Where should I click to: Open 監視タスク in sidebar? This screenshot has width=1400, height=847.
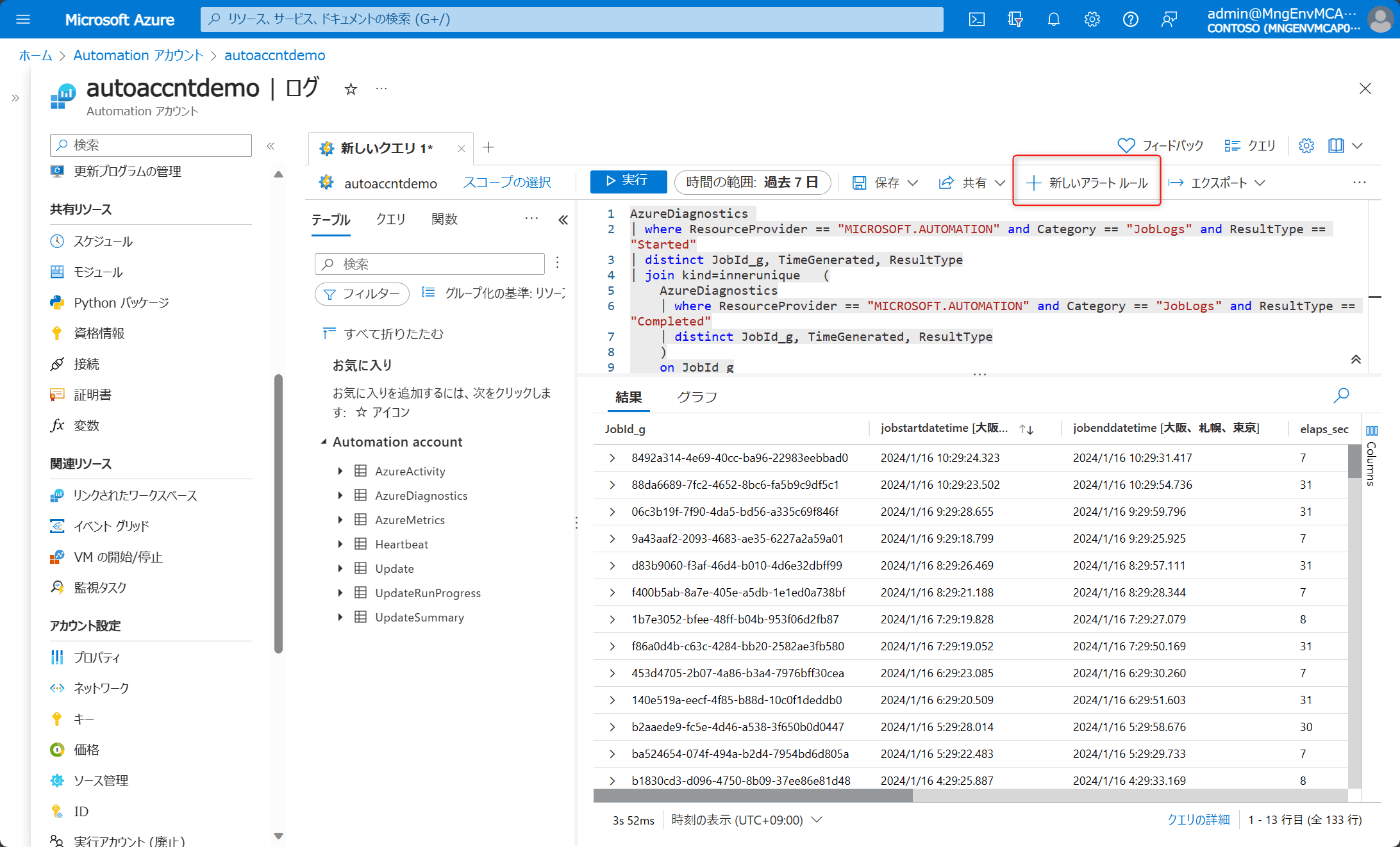pyautogui.click(x=100, y=588)
